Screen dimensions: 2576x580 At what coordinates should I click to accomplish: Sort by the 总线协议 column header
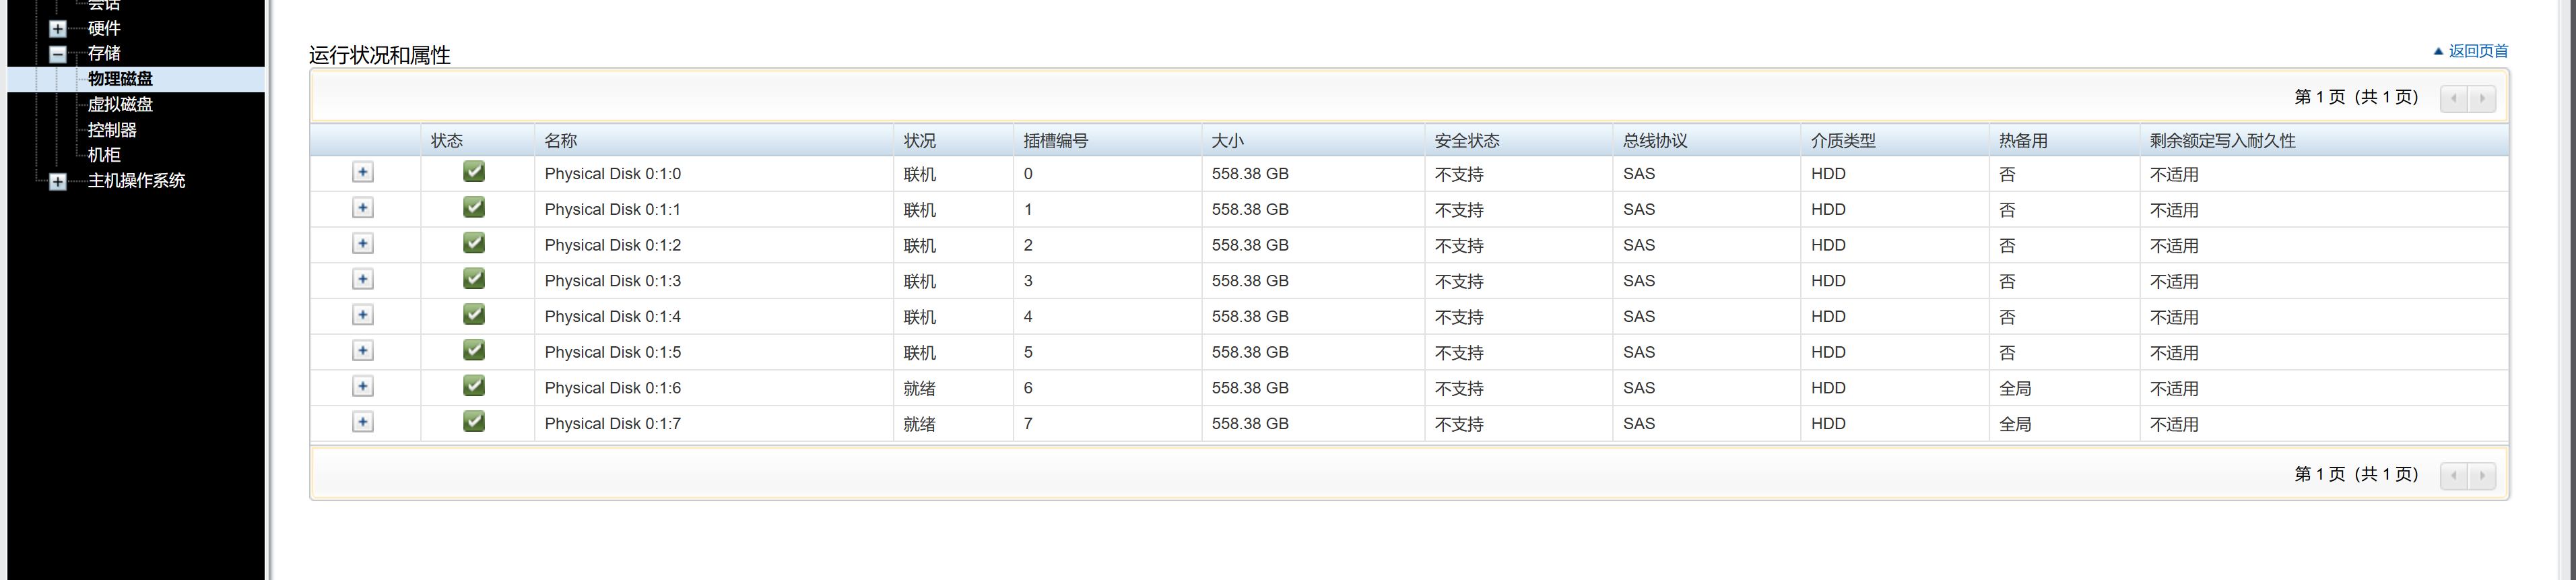(1655, 141)
